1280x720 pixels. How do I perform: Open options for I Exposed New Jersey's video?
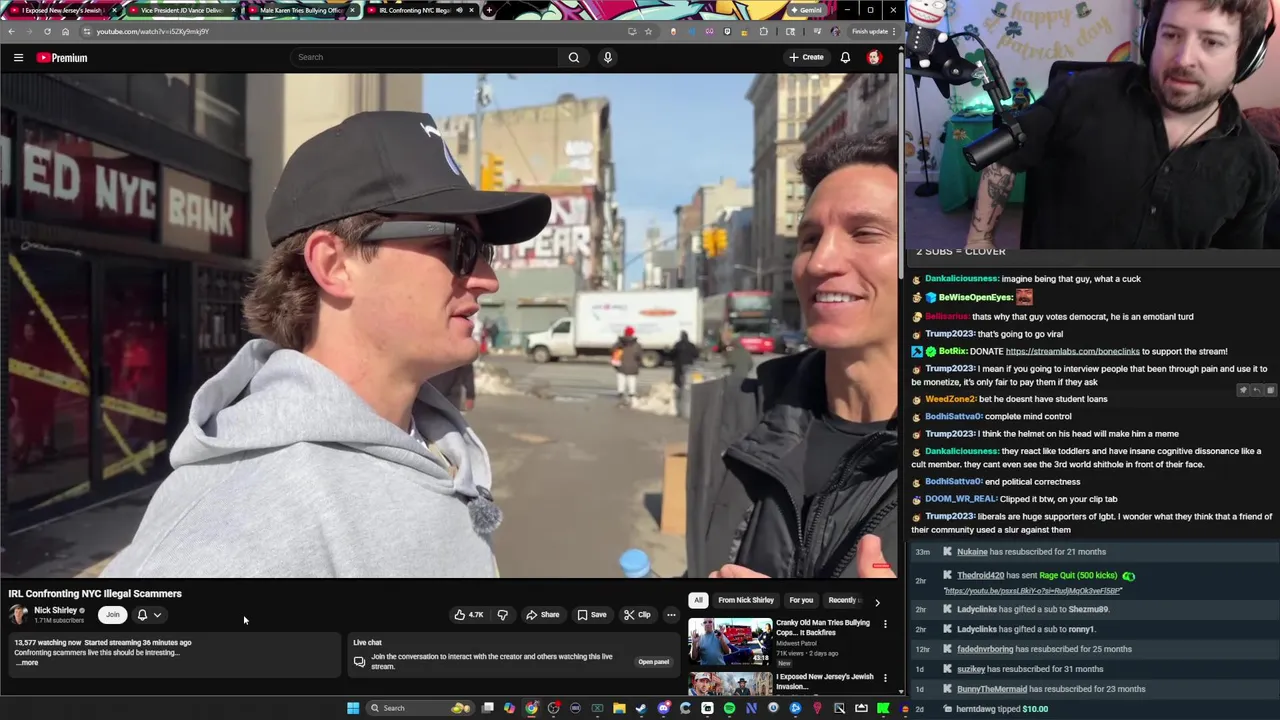point(885,678)
